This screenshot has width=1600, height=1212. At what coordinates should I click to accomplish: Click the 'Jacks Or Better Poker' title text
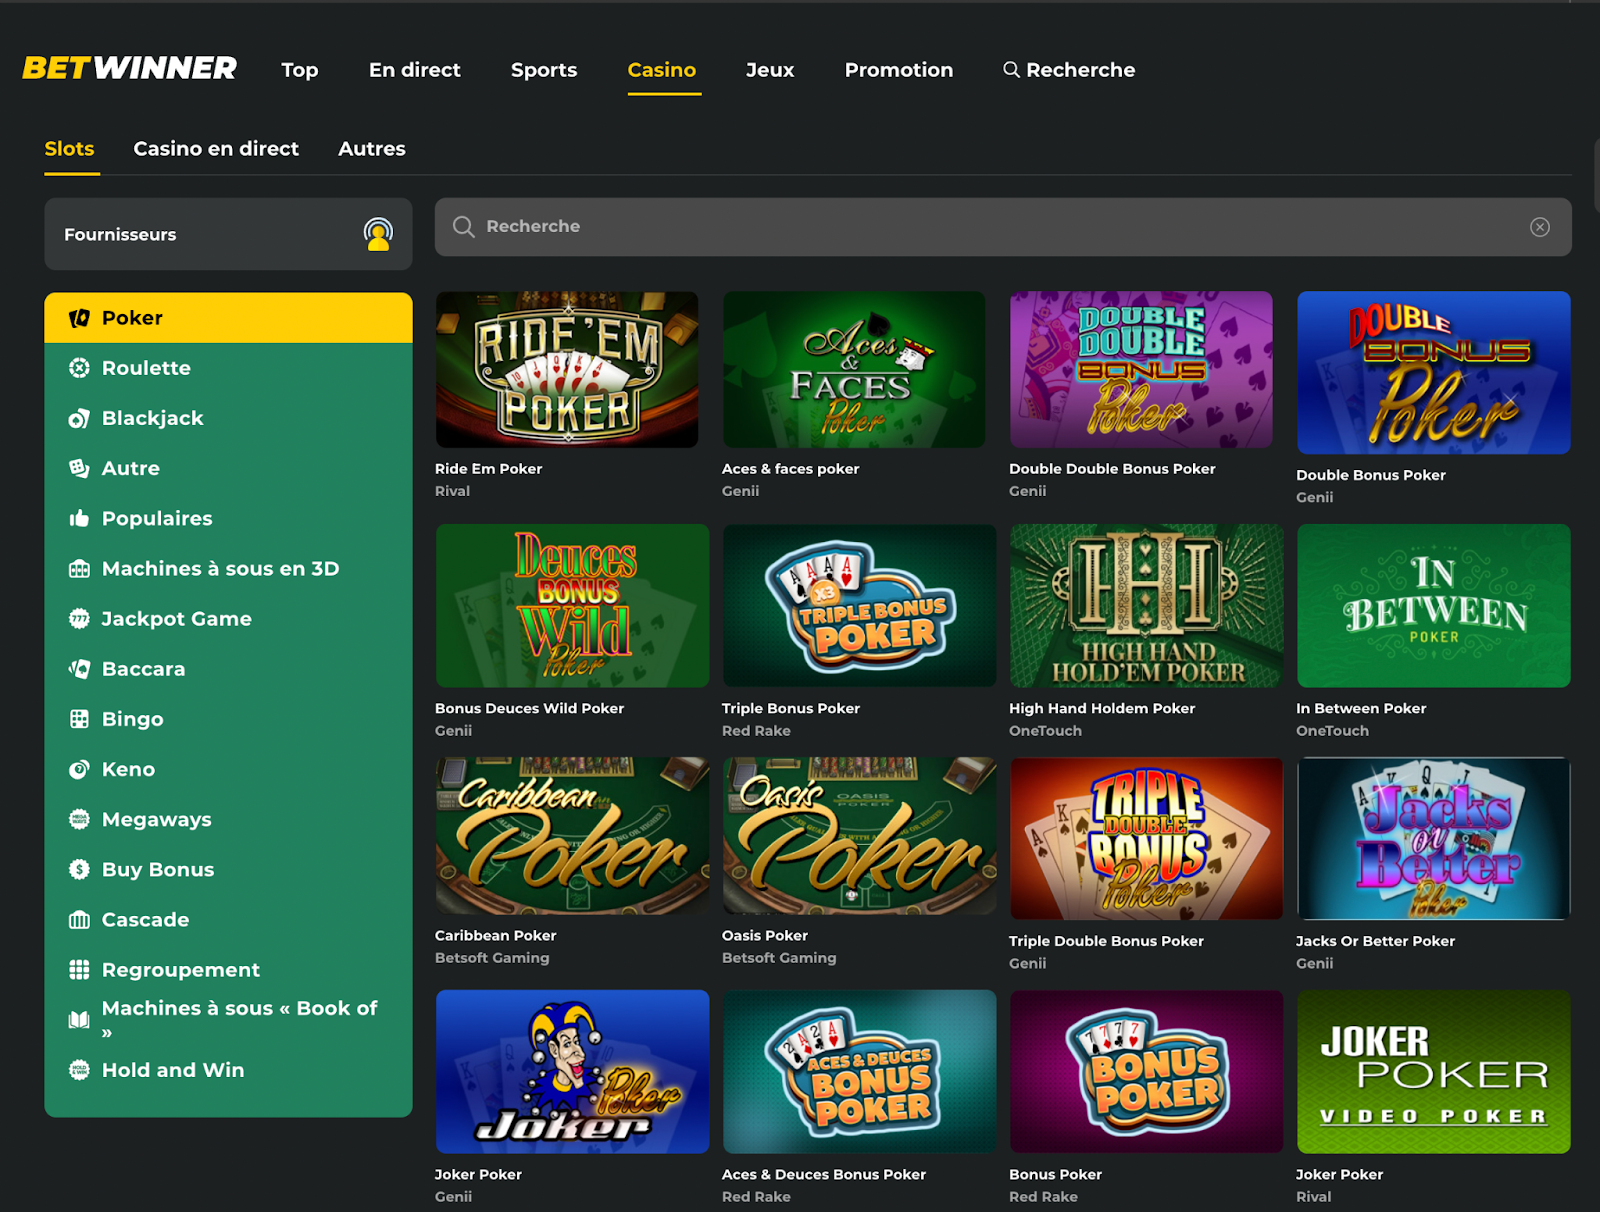pos(1375,941)
